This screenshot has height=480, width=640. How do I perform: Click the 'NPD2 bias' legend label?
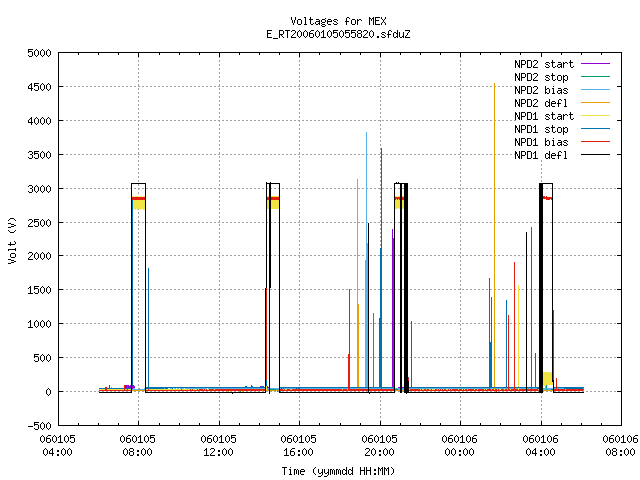(541, 90)
